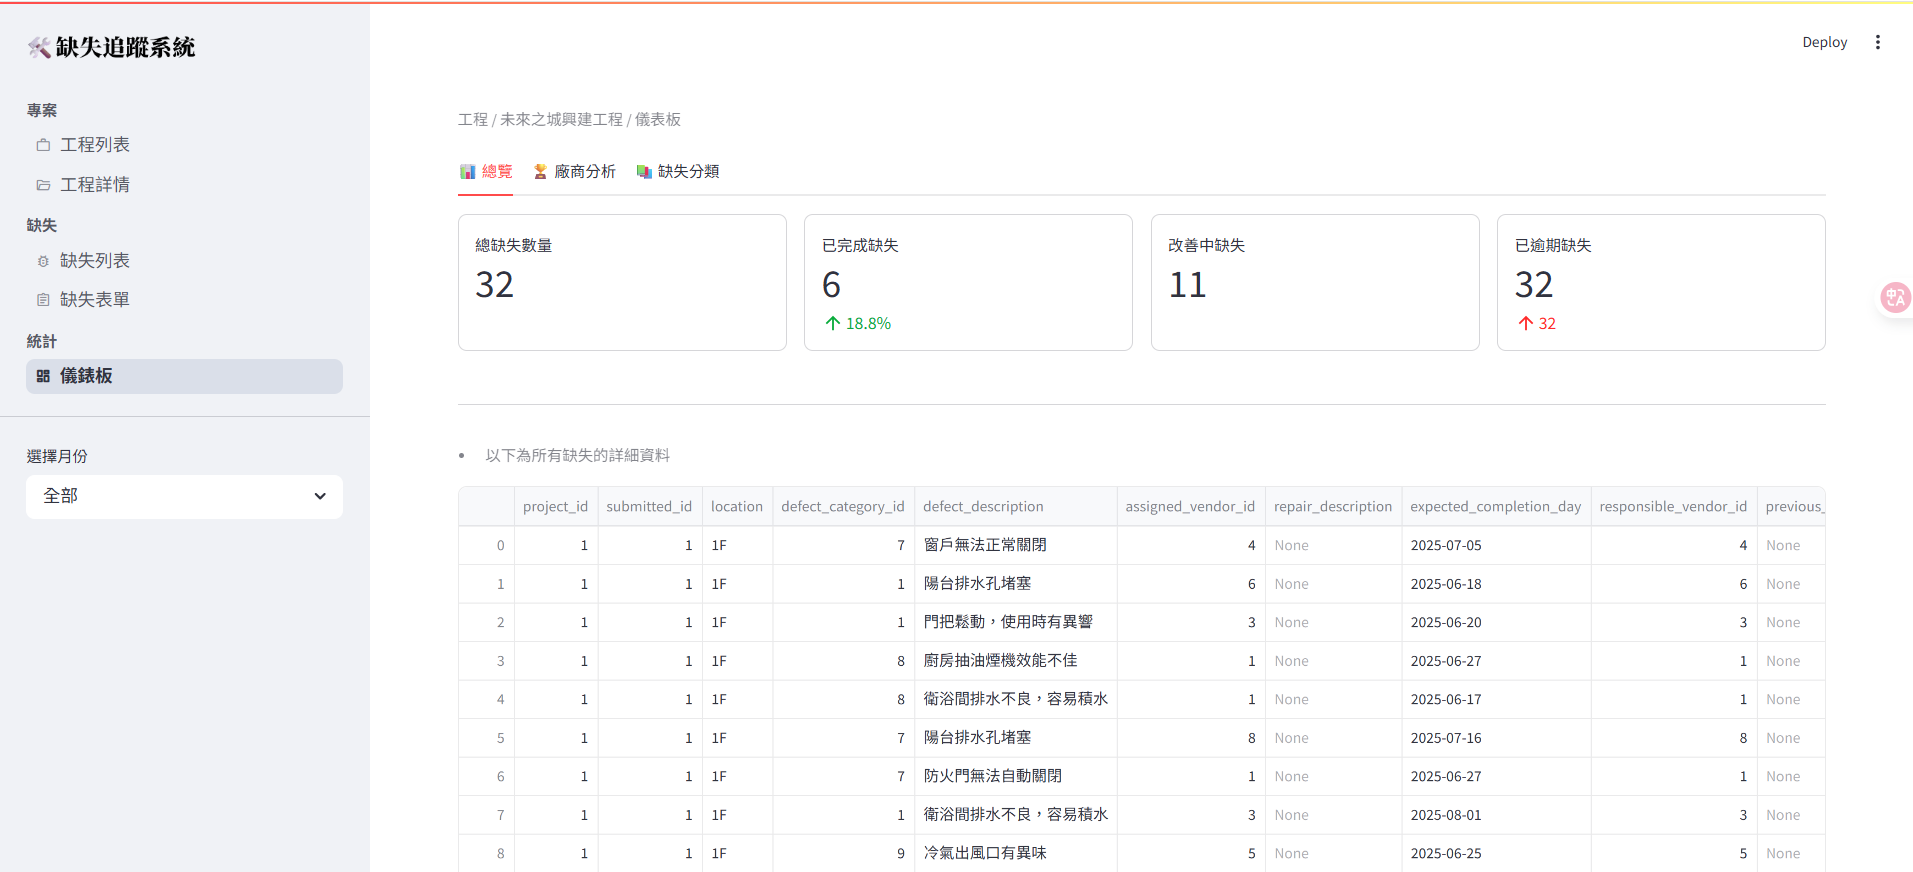
Task: Click the 工程詳情 folder icon
Action: click(x=43, y=185)
